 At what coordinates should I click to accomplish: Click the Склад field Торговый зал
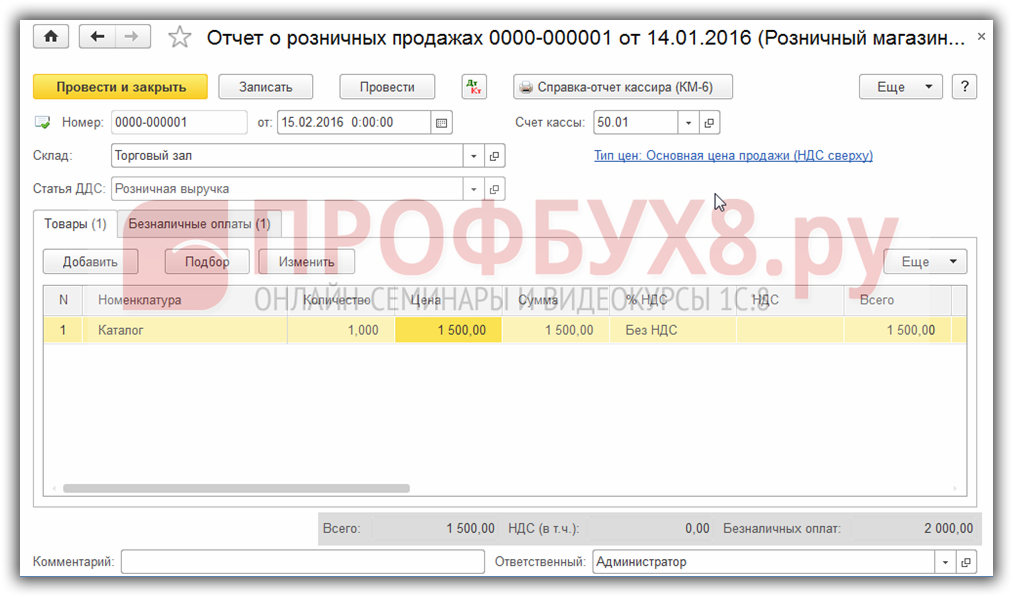click(287, 156)
